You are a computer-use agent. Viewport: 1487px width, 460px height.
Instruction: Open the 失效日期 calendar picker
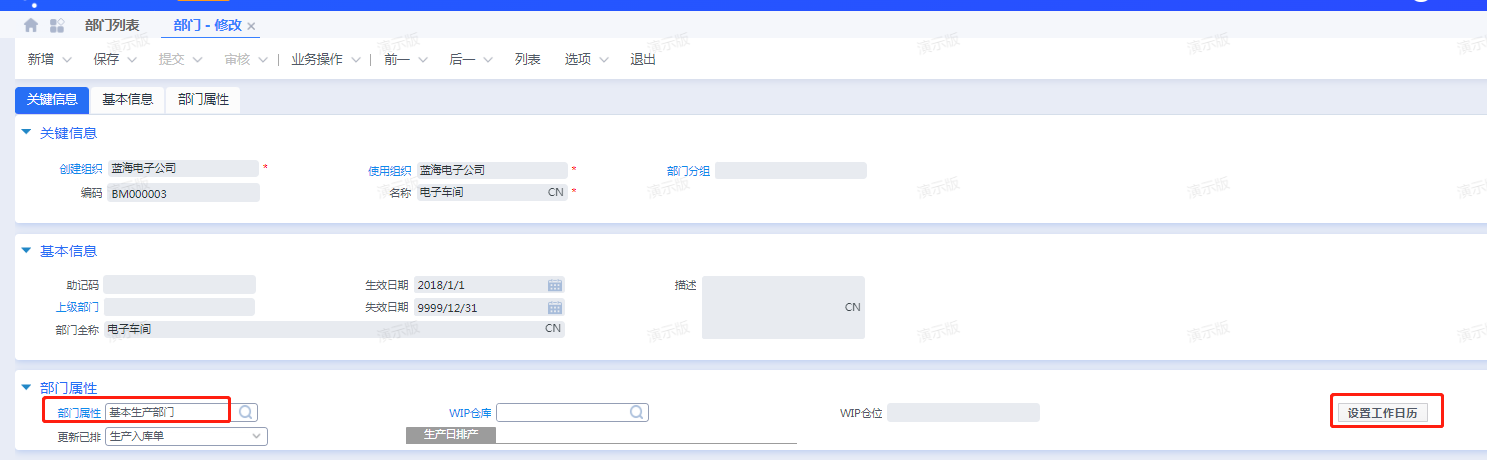tap(554, 307)
